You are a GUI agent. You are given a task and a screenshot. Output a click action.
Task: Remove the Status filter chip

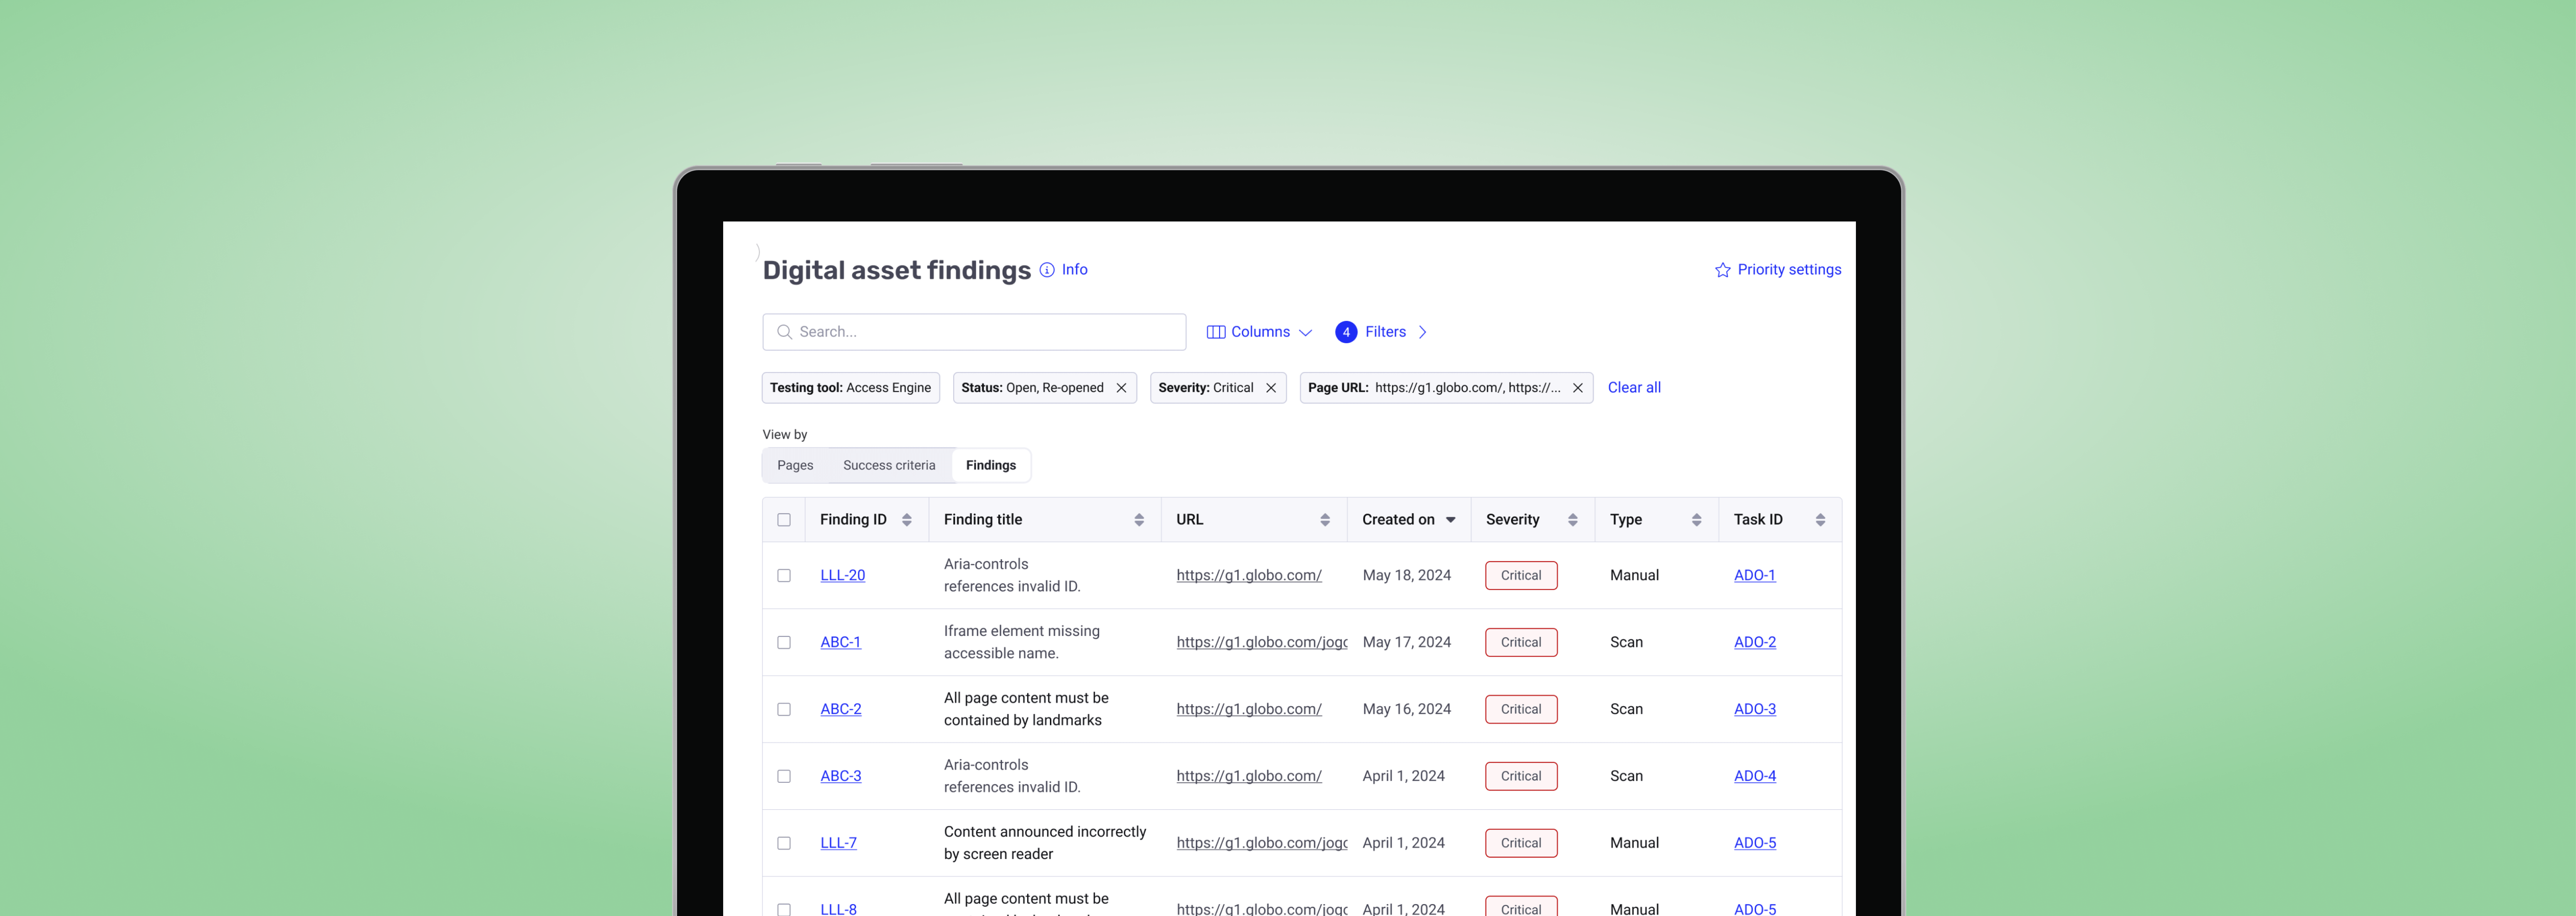click(x=1121, y=388)
